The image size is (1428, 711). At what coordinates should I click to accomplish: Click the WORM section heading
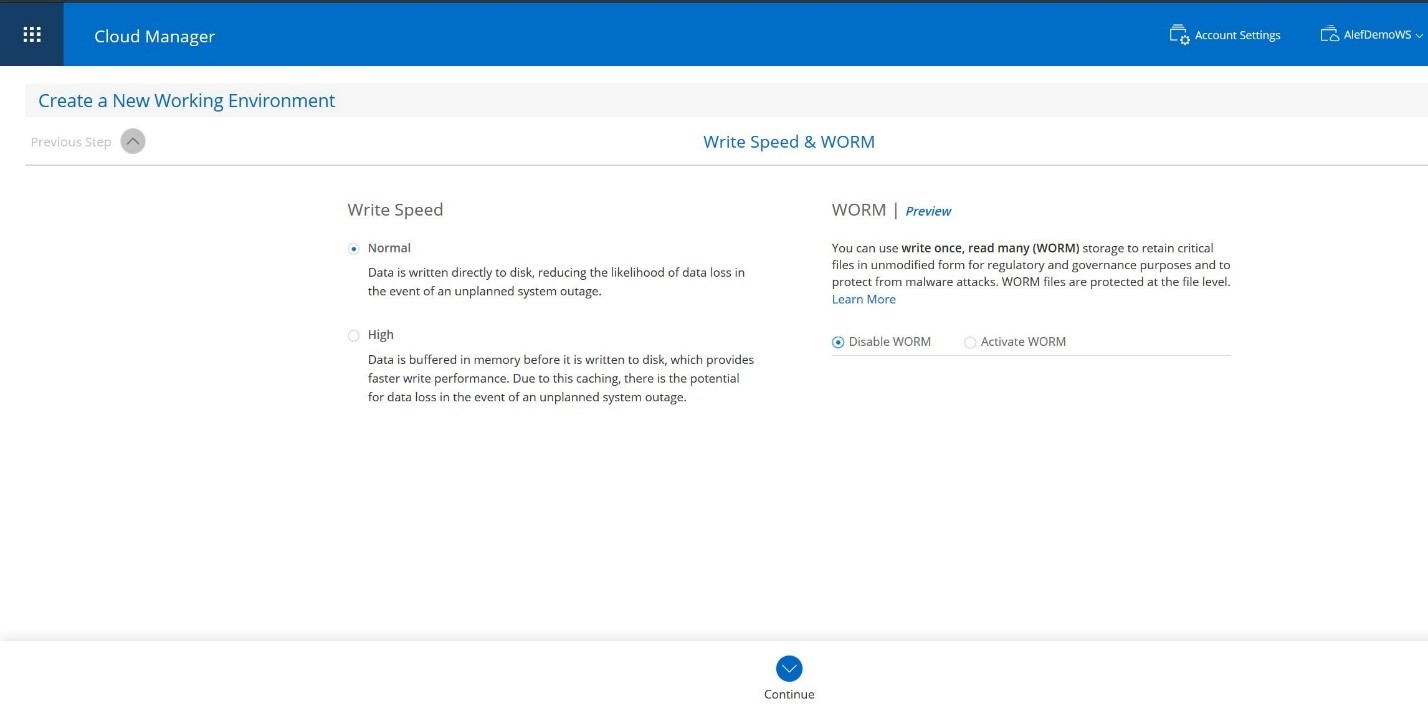(x=859, y=210)
